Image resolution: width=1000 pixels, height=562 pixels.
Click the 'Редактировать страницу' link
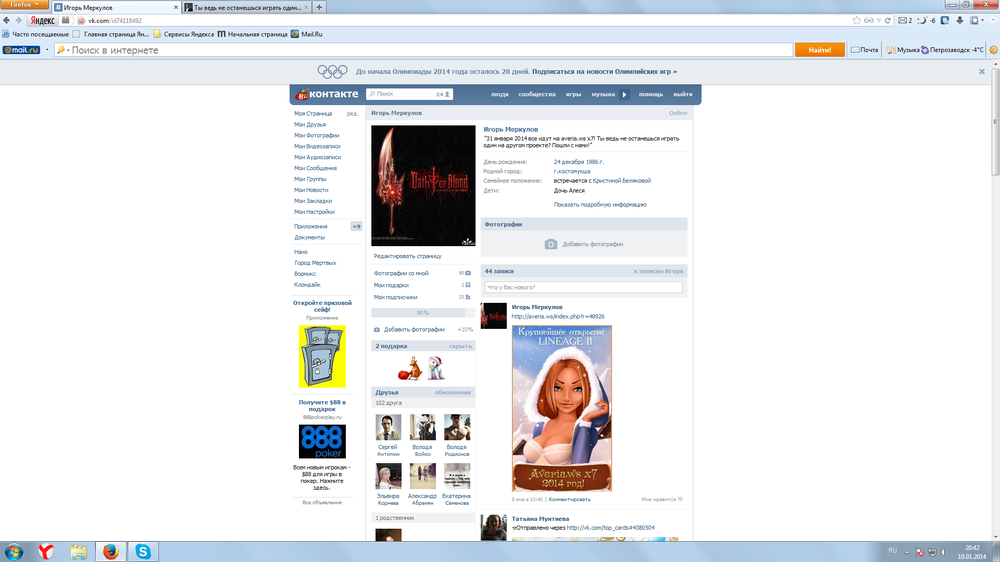(x=407, y=256)
